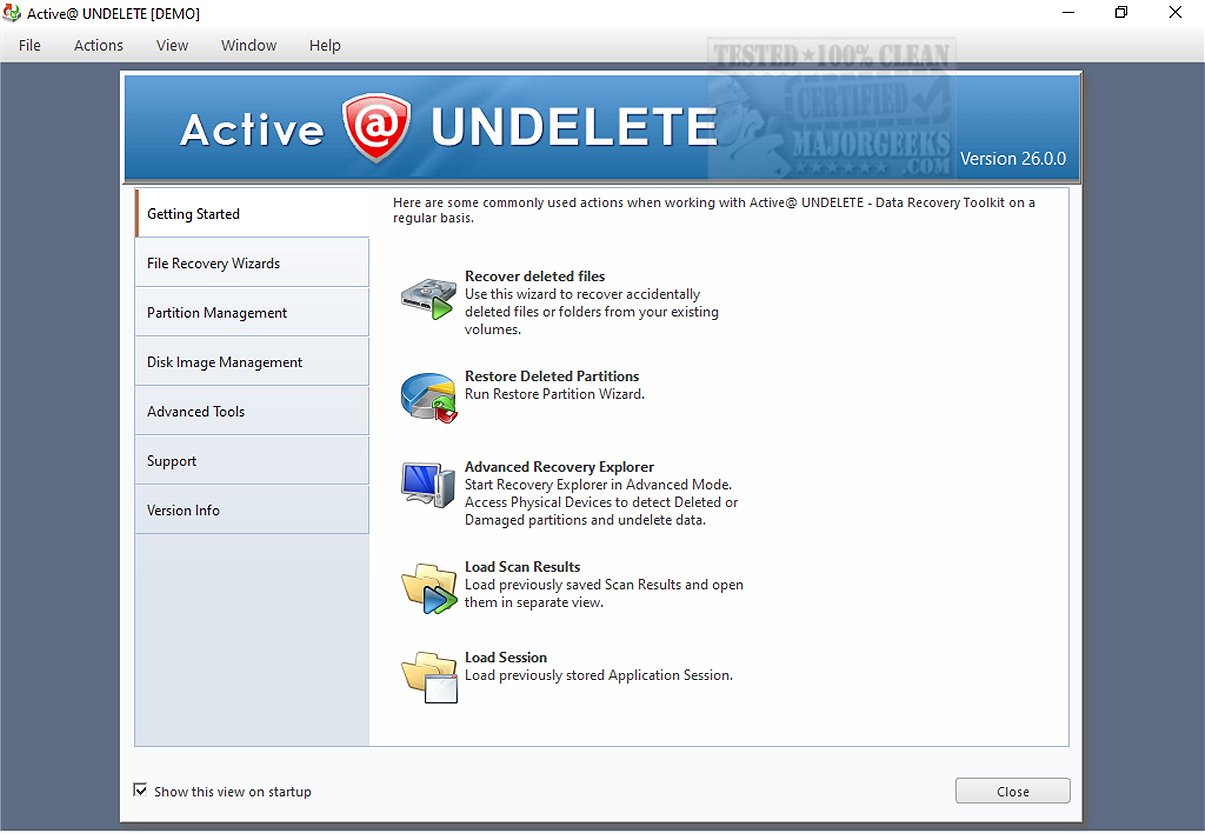Click 'Load previously stored Application Session.' text
Screen dimensions: 1205x834
(599, 675)
